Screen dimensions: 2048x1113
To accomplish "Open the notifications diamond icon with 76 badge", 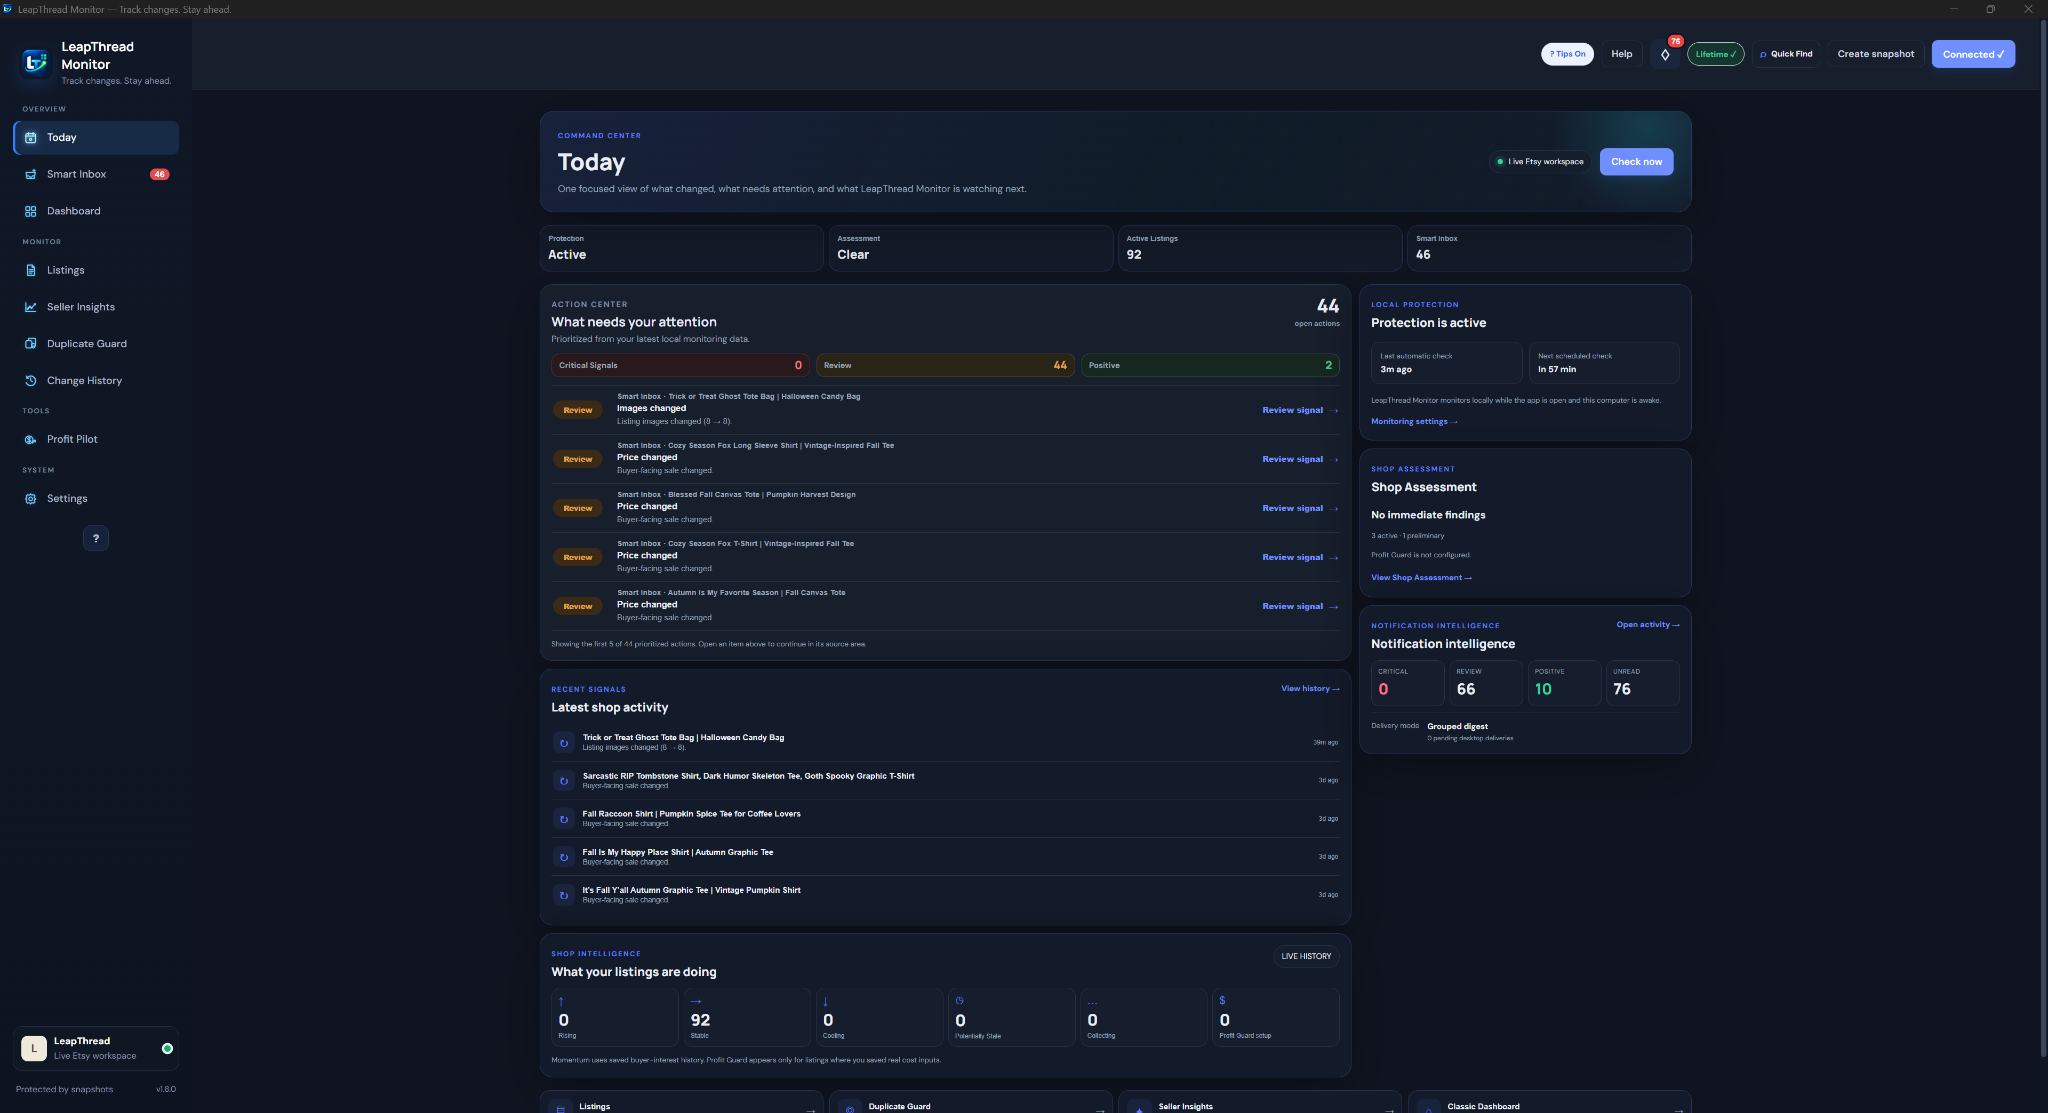I will (1665, 54).
